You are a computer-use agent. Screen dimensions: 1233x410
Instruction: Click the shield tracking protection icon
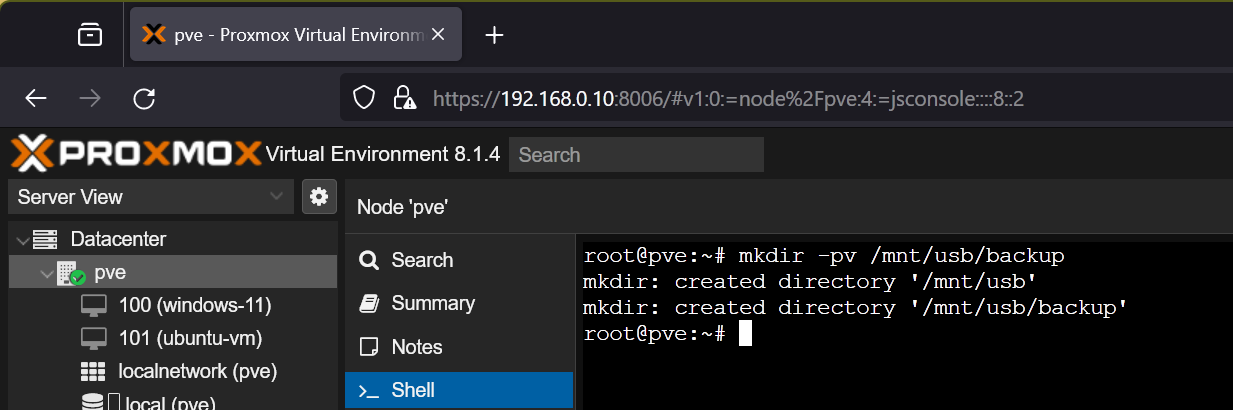pos(365,98)
